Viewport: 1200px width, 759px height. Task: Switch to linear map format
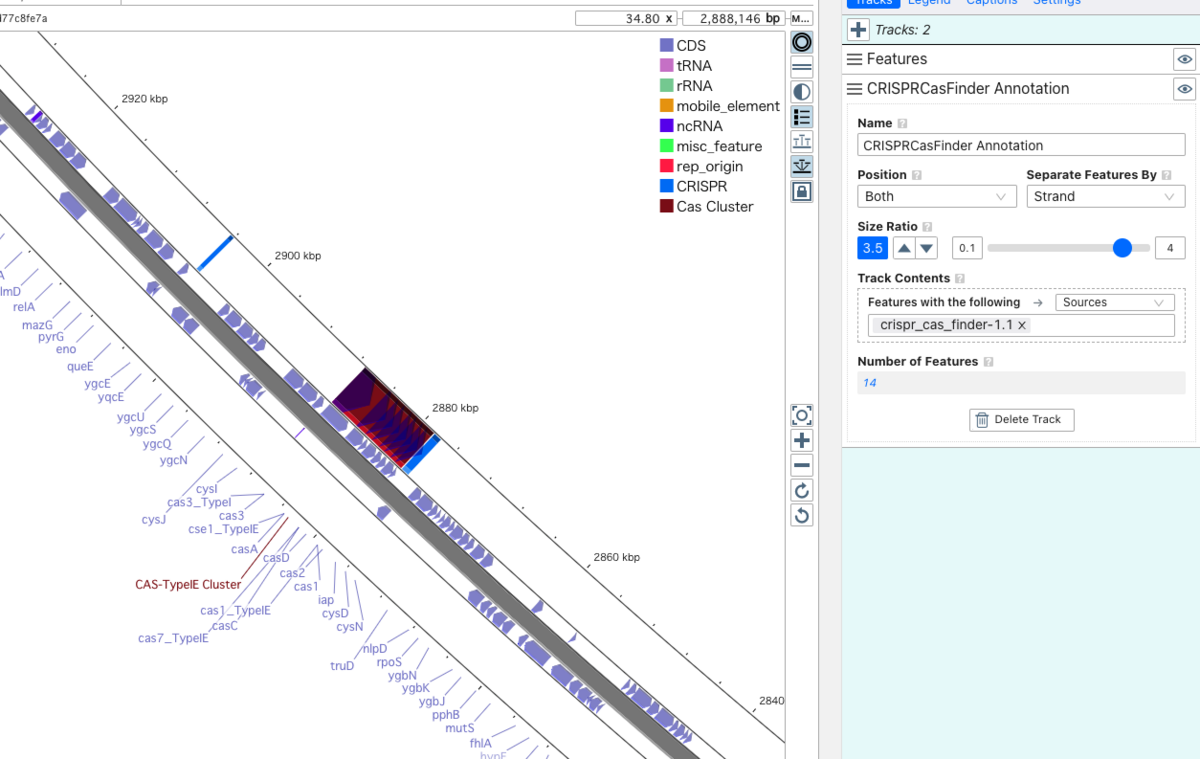pyautogui.click(x=801, y=67)
